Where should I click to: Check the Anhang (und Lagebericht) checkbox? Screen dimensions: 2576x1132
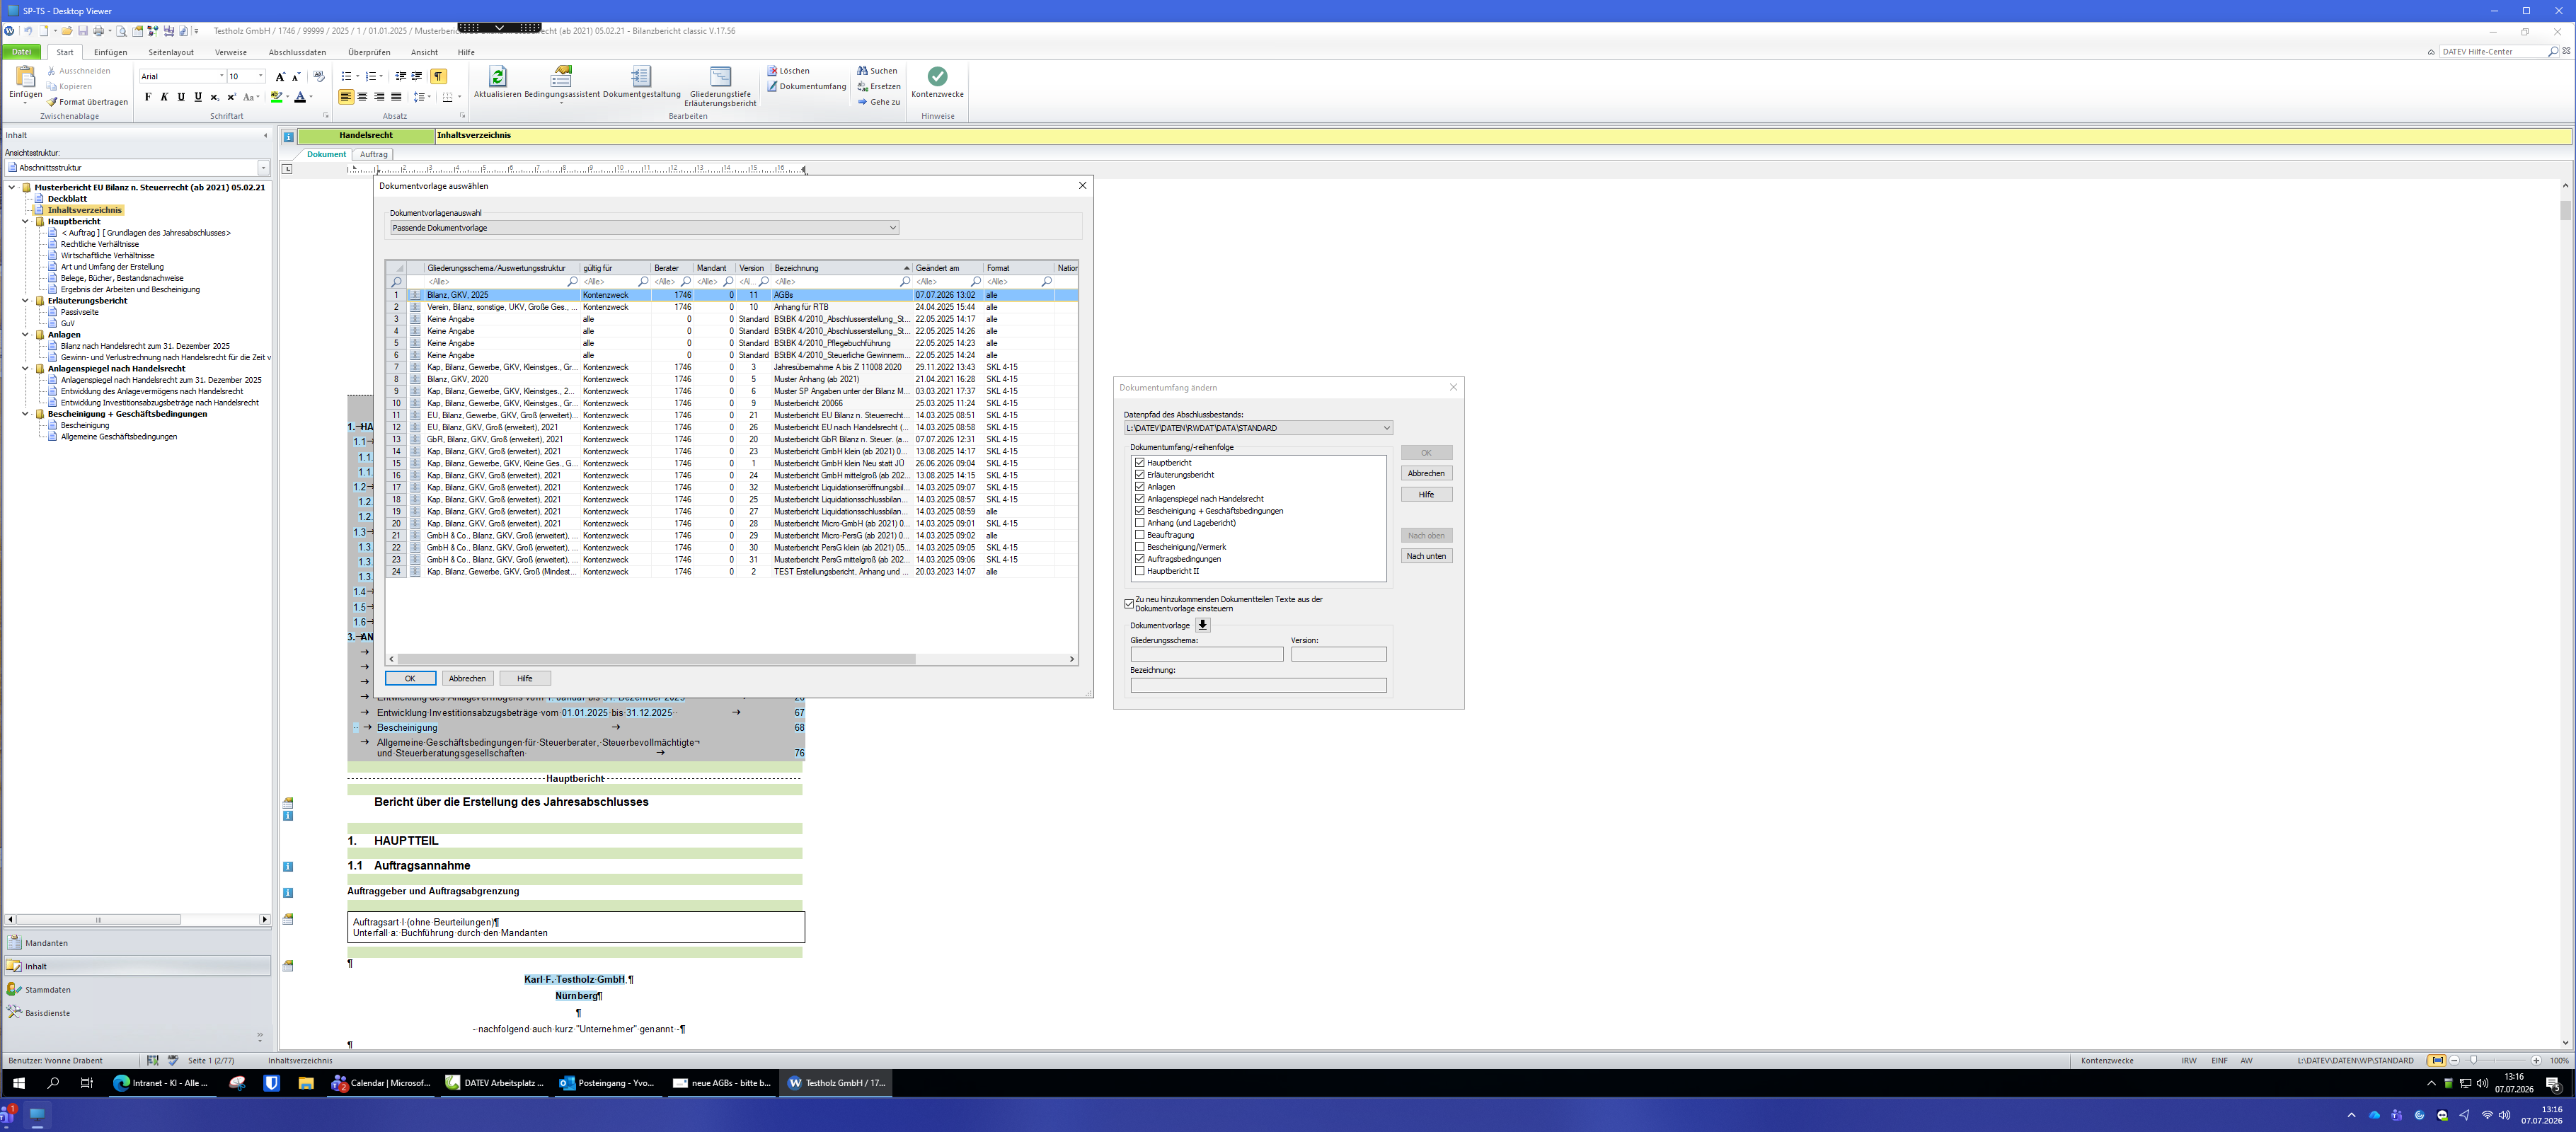1140,523
